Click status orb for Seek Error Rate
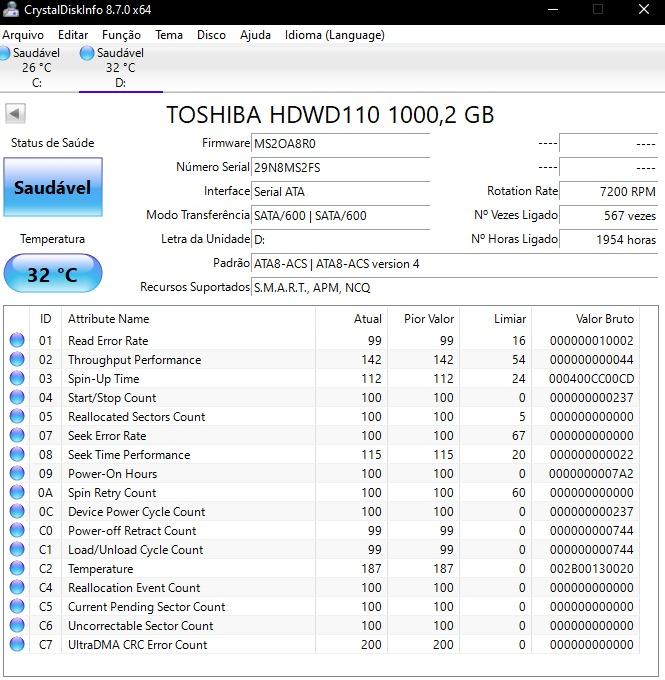Image resolution: width=665 pixels, height=680 pixels. pos(17,435)
